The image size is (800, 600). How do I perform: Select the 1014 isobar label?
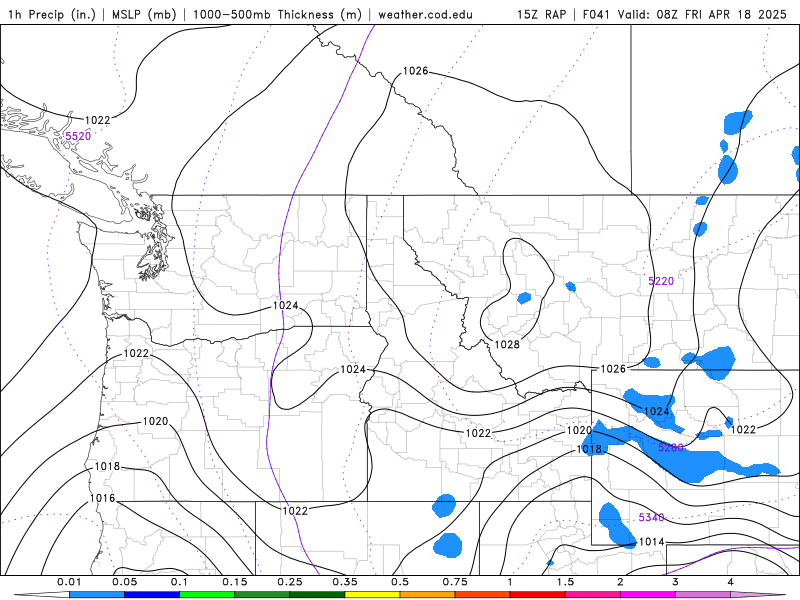(x=652, y=541)
